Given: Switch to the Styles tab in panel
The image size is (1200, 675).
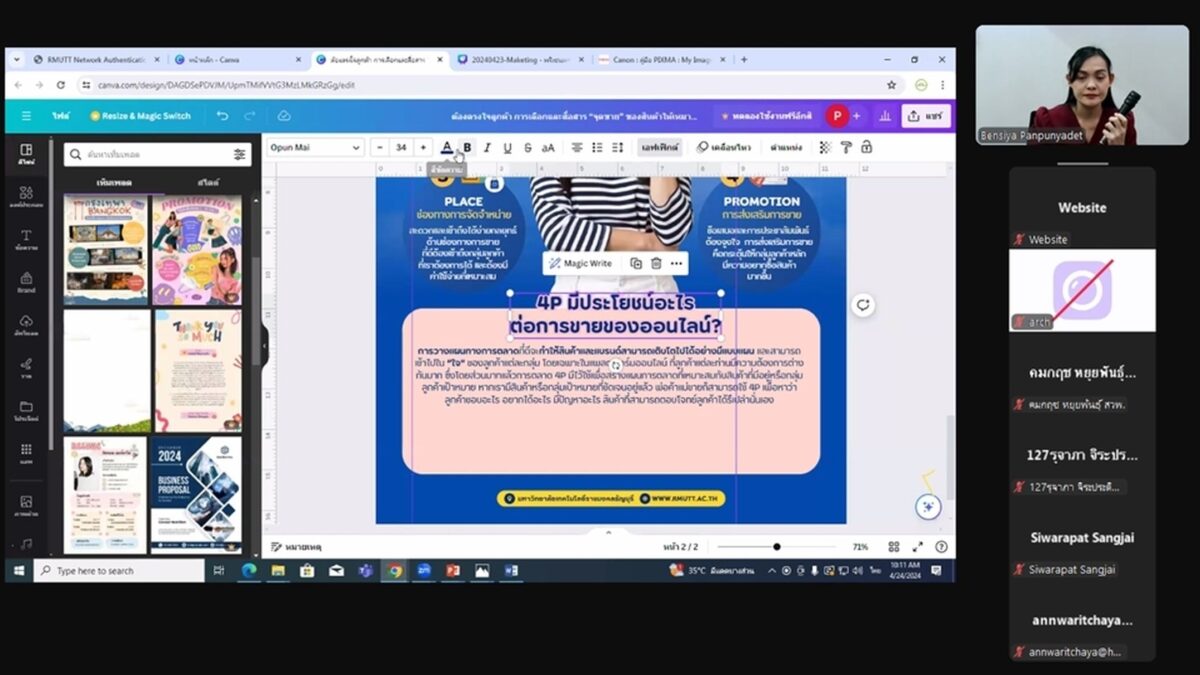Looking at the screenshot, I should click(x=208, y=183).
